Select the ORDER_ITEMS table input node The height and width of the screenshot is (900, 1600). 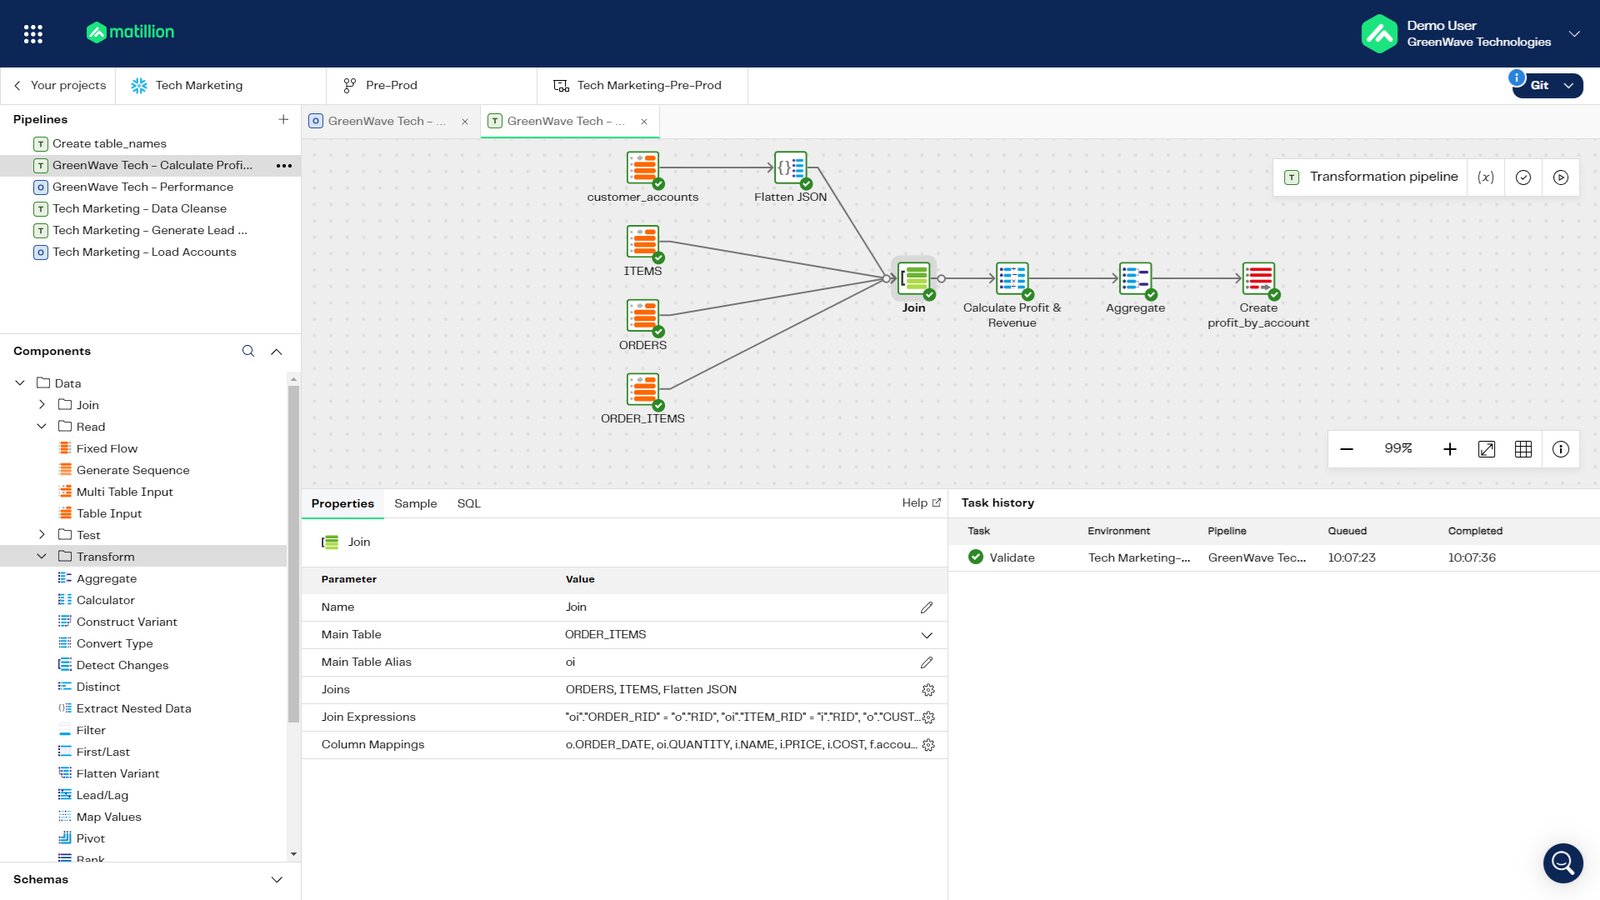click(643, 390)
